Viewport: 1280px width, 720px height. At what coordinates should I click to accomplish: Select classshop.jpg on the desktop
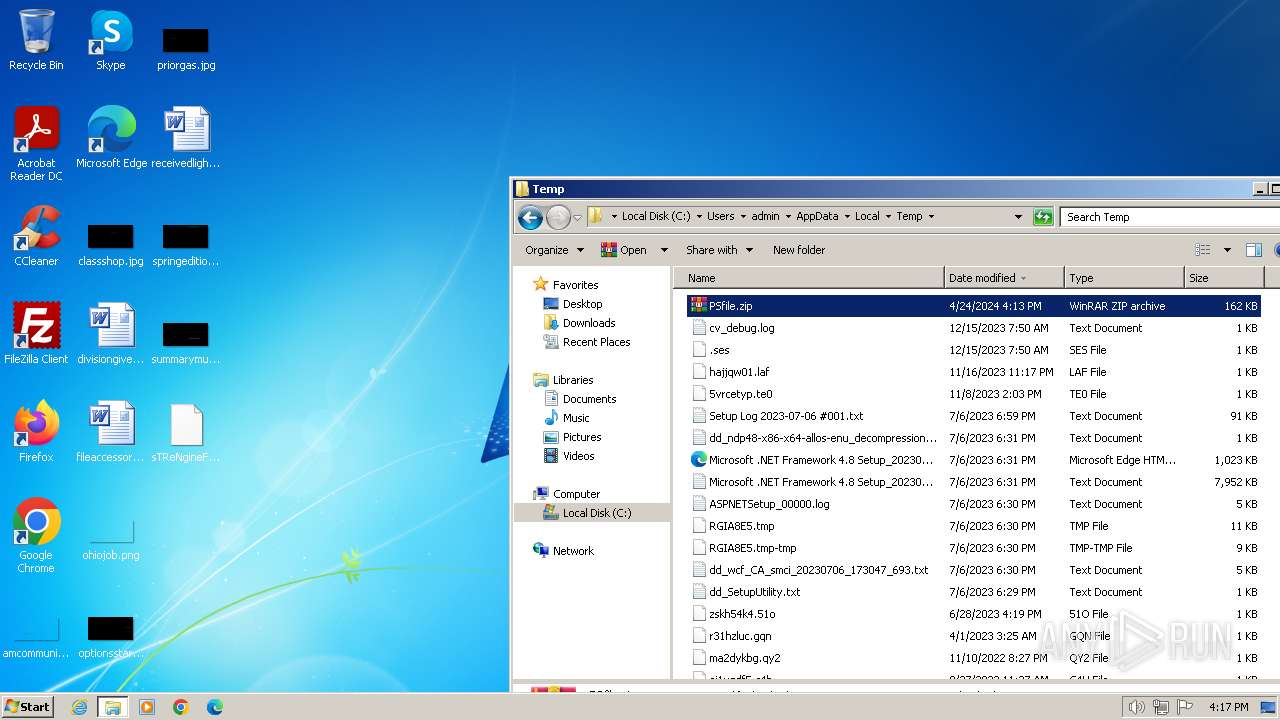(x=111, y=245)
